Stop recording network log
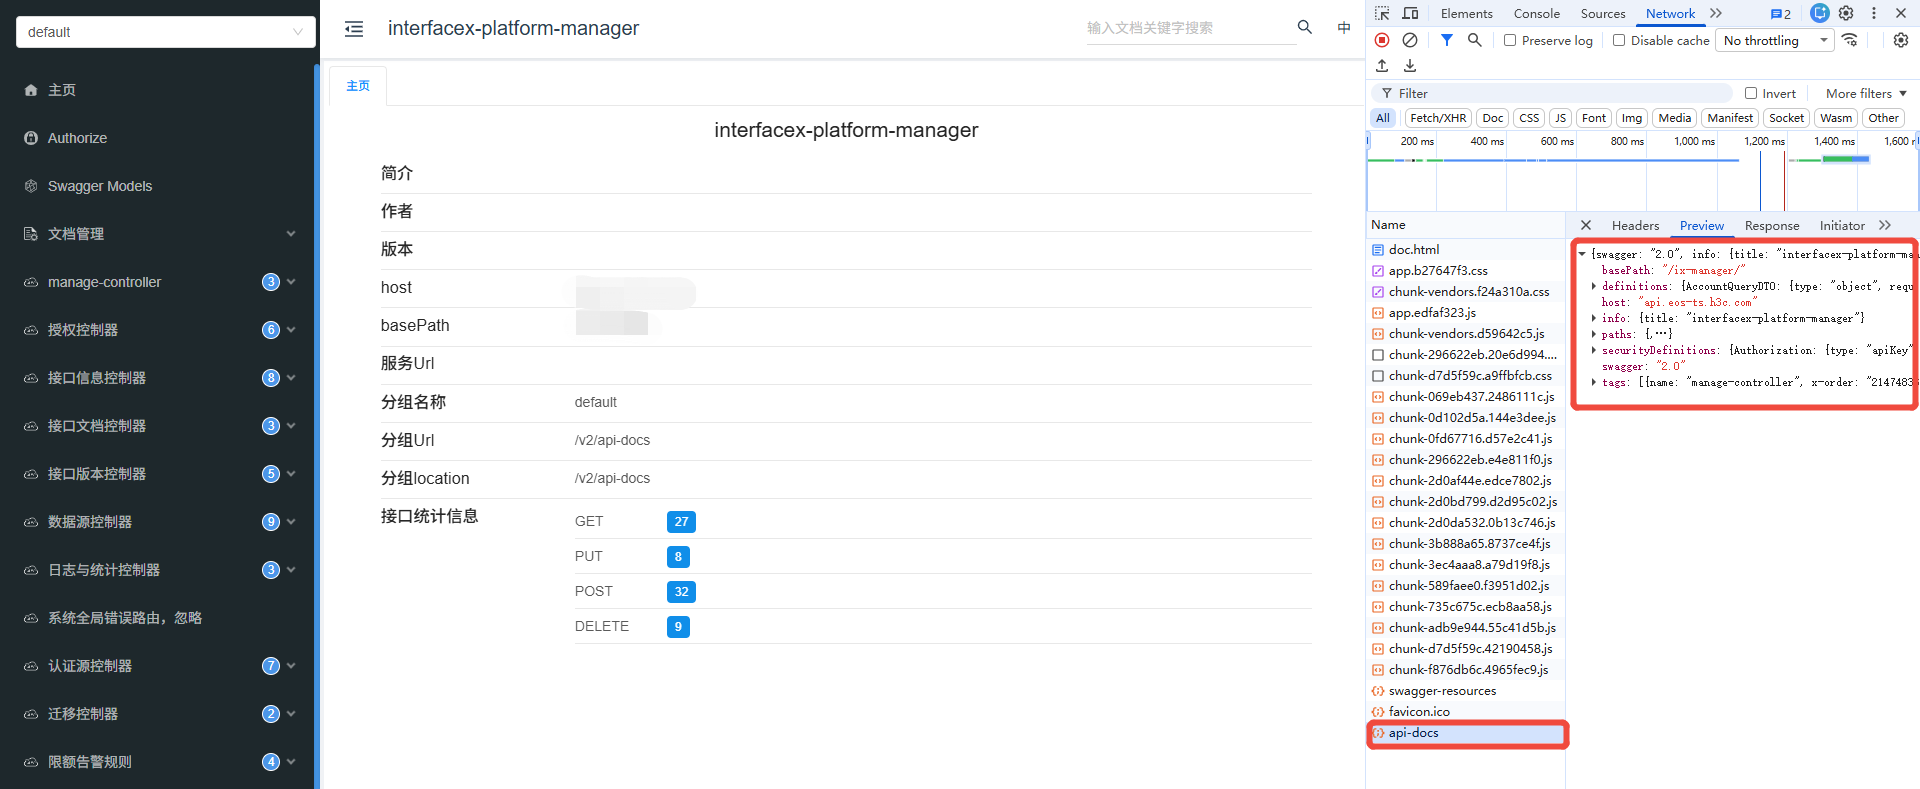The width and height of the screenshot is (1920, 789). click(x=1382, y=40)
